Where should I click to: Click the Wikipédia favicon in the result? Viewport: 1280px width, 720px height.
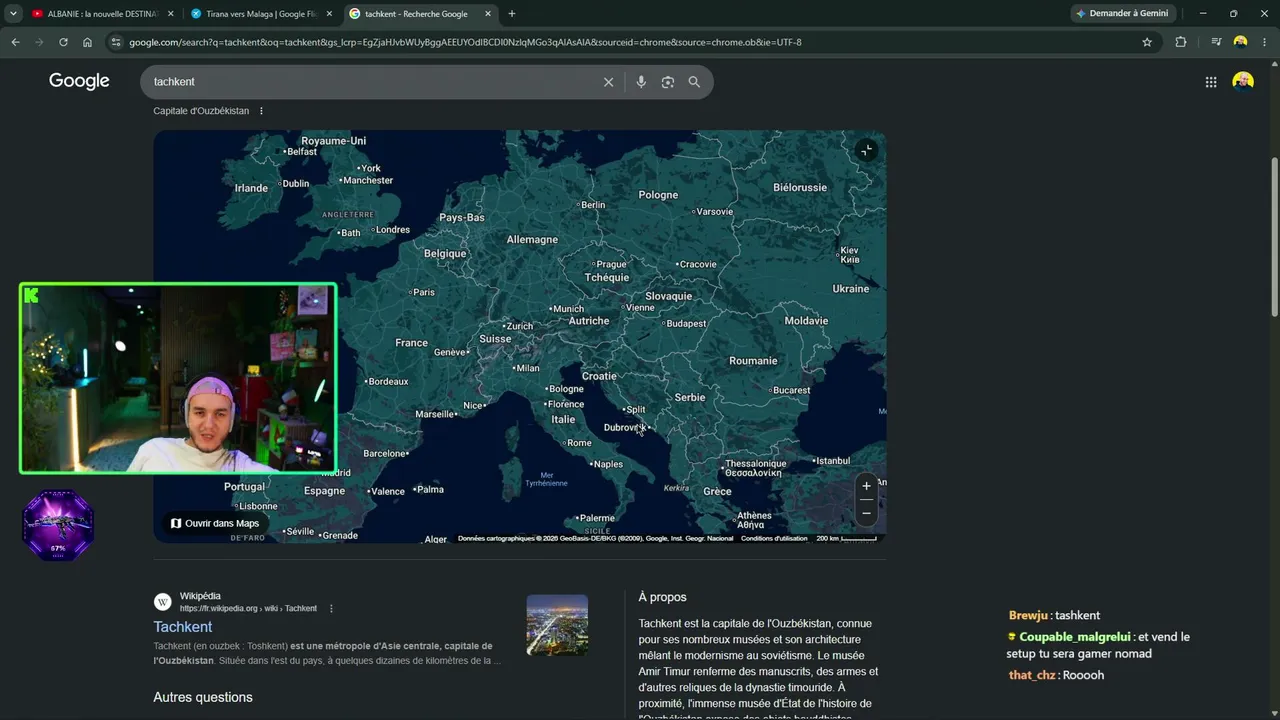[162, 602]
